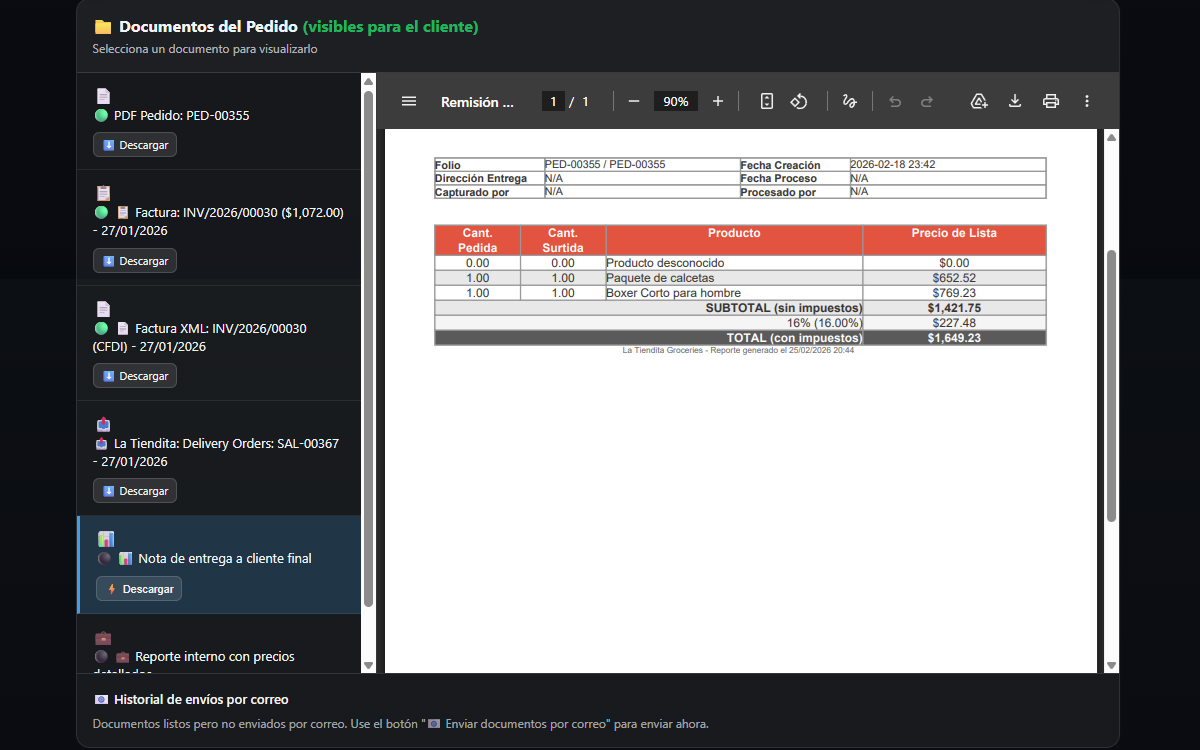1200x750 pixels.
Task: Click the 90% zoom level field
Action: [x=676, y=102]
